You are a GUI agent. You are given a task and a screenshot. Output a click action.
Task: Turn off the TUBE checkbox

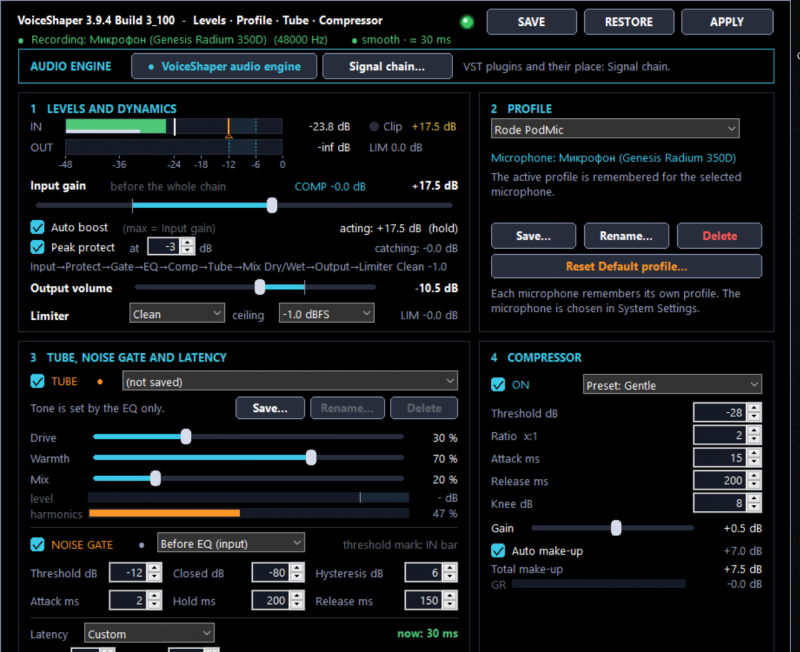click(37, 381)
